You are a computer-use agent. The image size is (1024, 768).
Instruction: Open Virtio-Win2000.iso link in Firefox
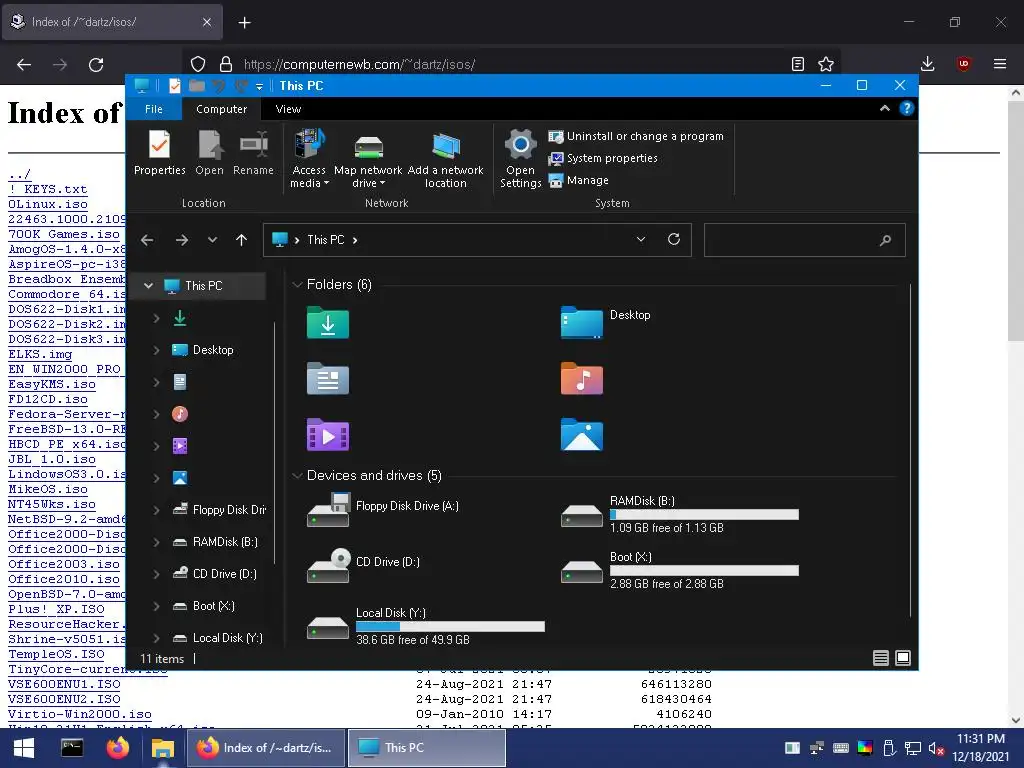tap(80, 714)
